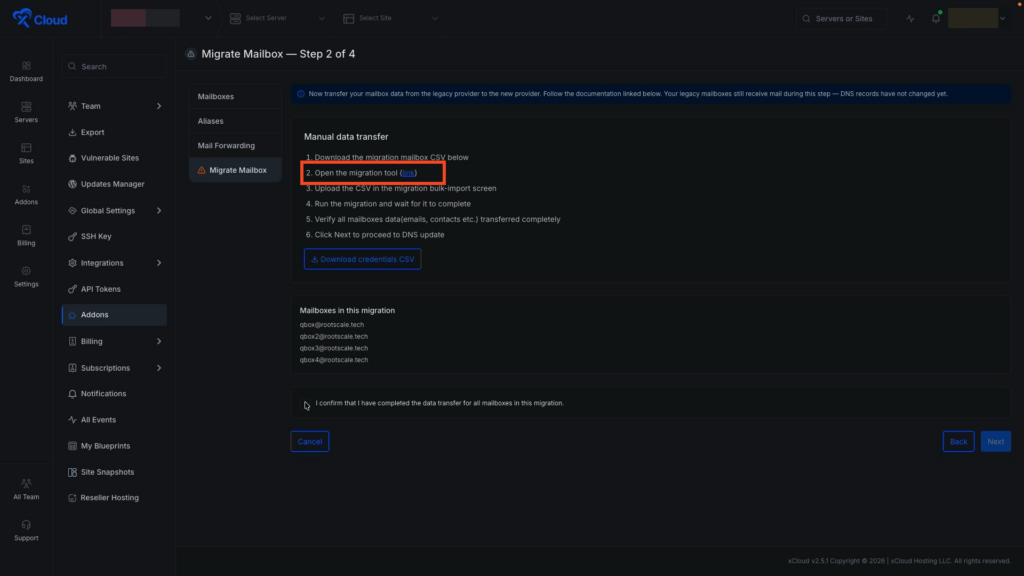Click mailbox qbox2@rootscale.tech

coord(334,336)
